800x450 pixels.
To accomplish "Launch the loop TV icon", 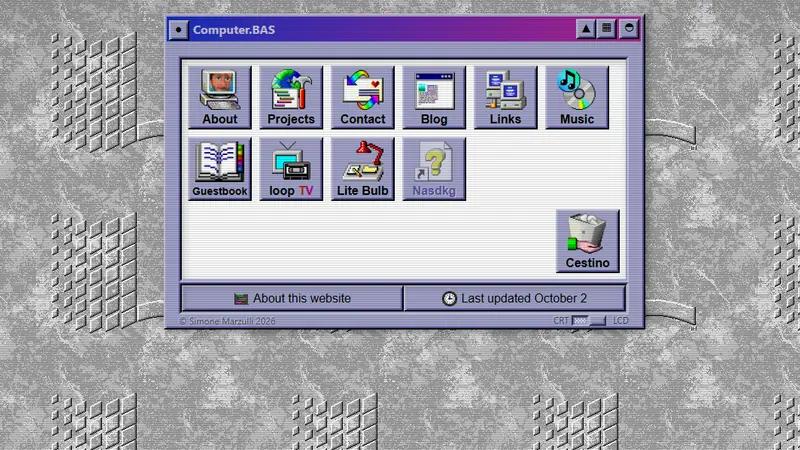I will click(291, 169).
